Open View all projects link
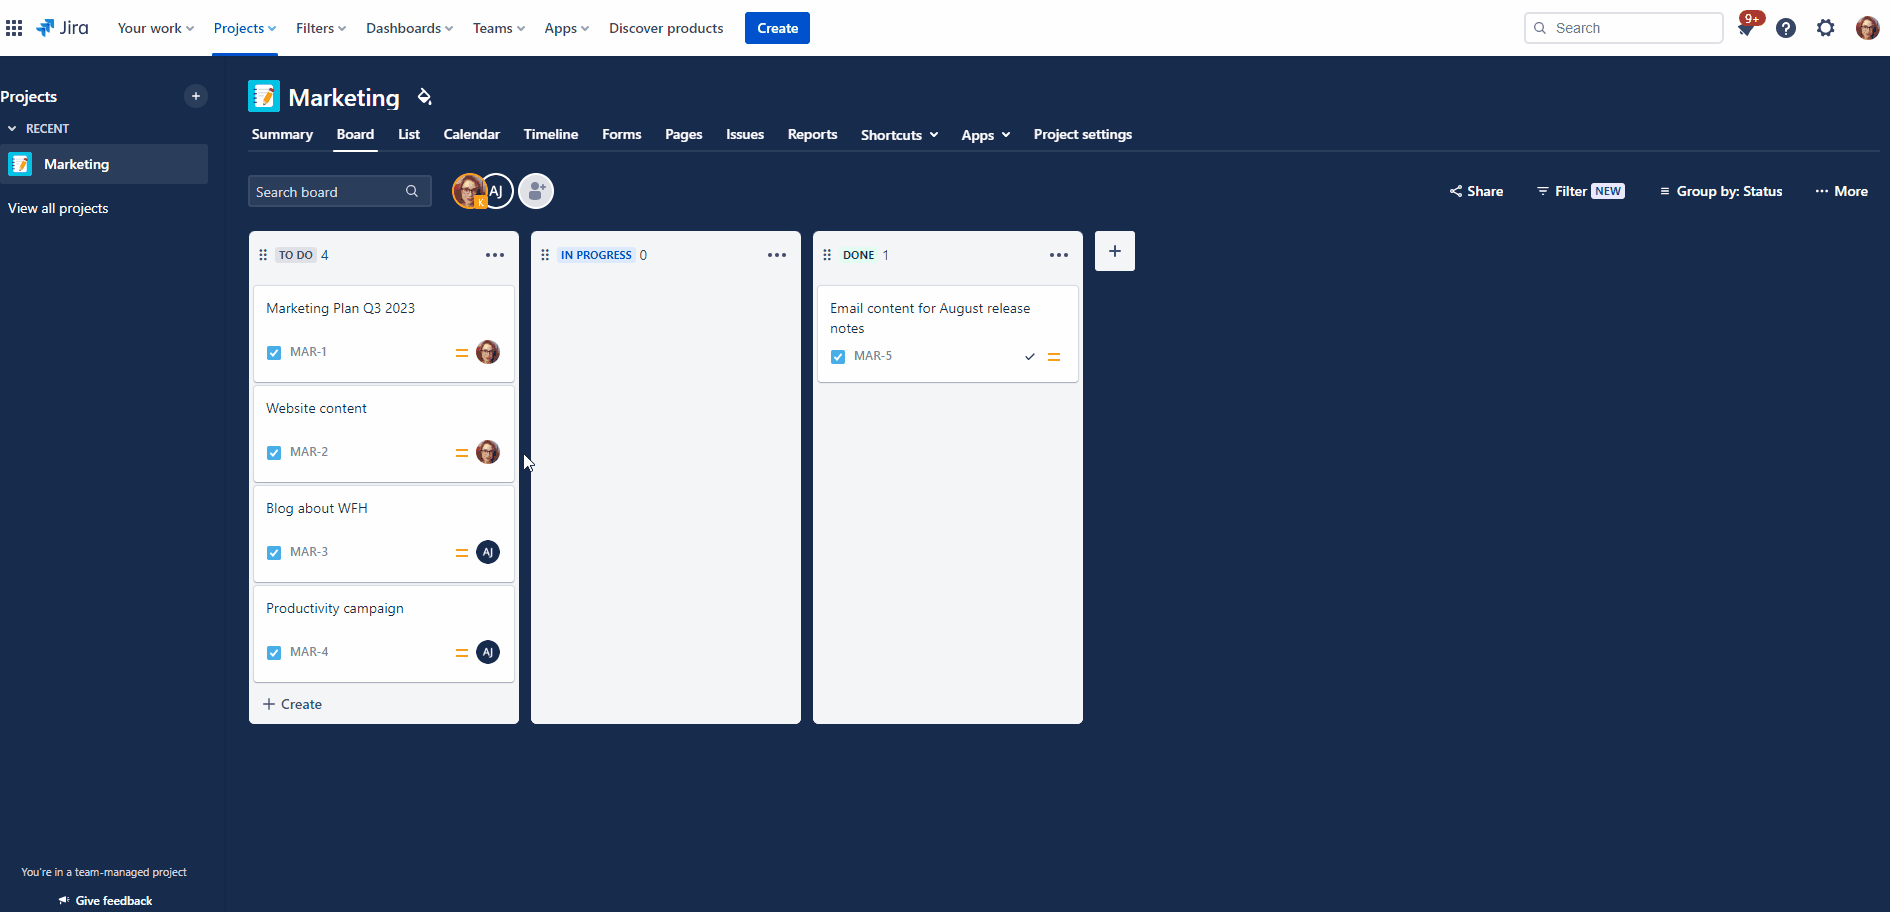 (x=58, y=208)
